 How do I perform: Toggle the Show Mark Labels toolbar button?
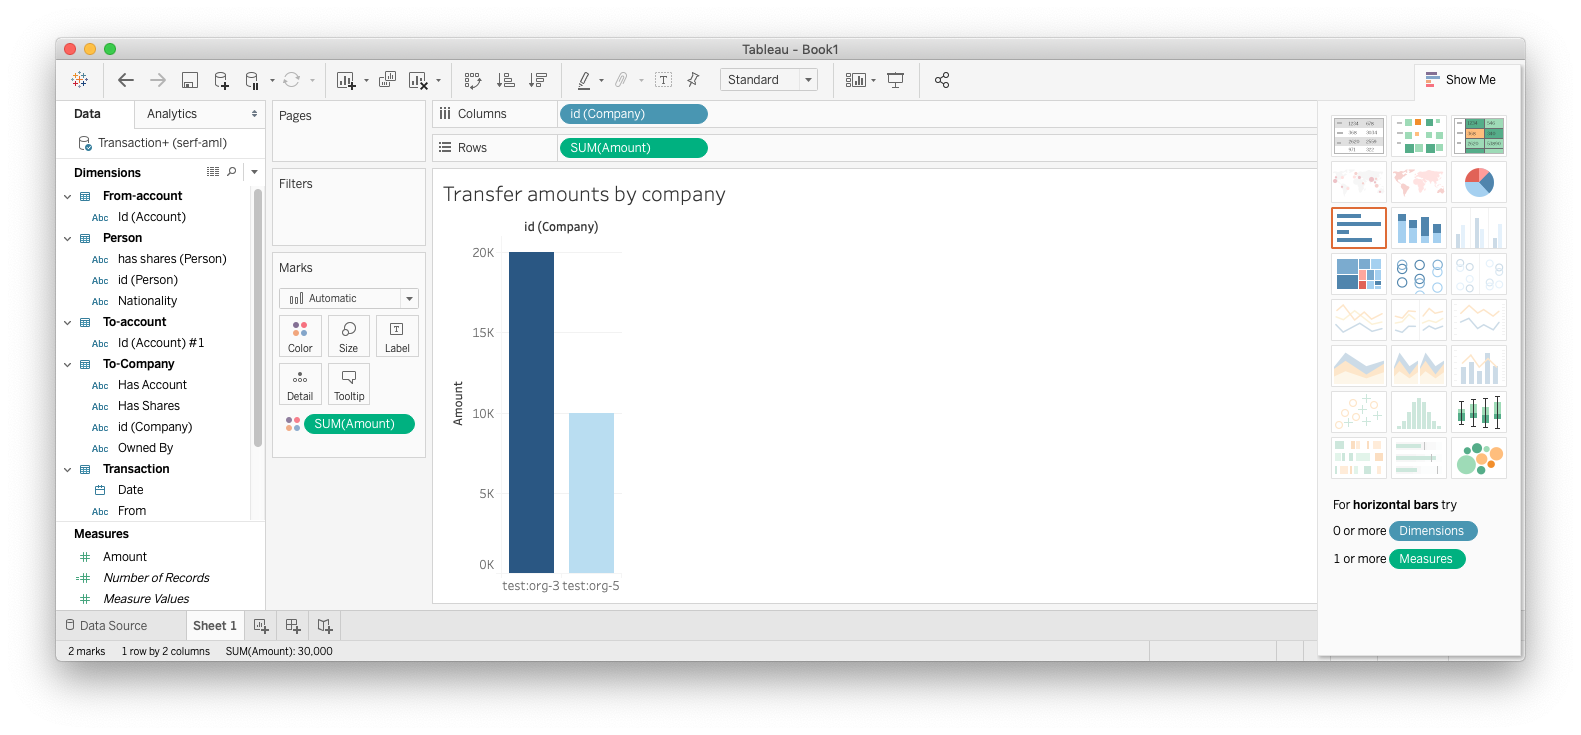tap(663, 80)
